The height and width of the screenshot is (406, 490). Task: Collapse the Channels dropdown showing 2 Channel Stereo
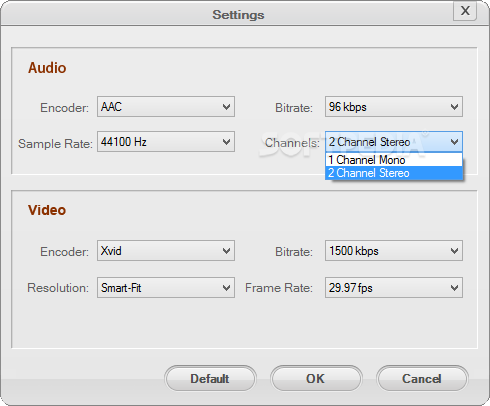pos(394,142)
